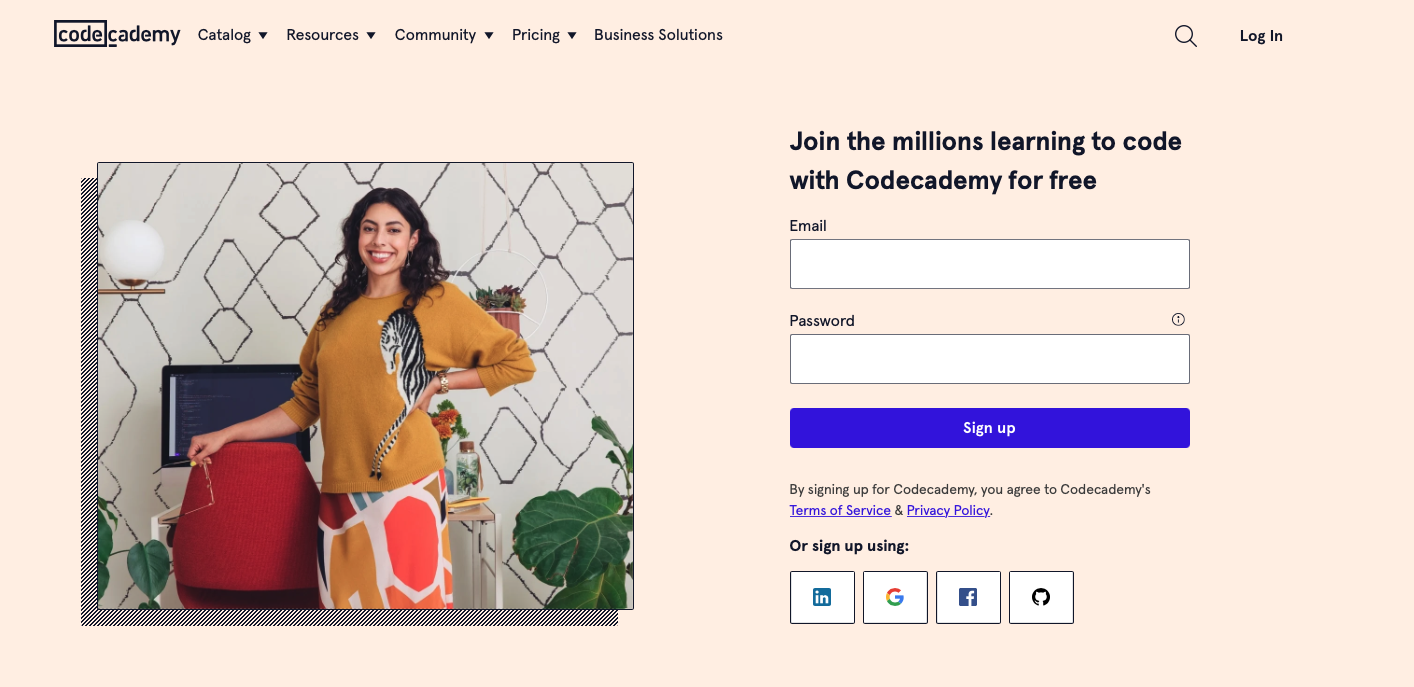Click the hero photo of woman
The height and width of the screenshot is (687, 1414).
coord(365,386)
